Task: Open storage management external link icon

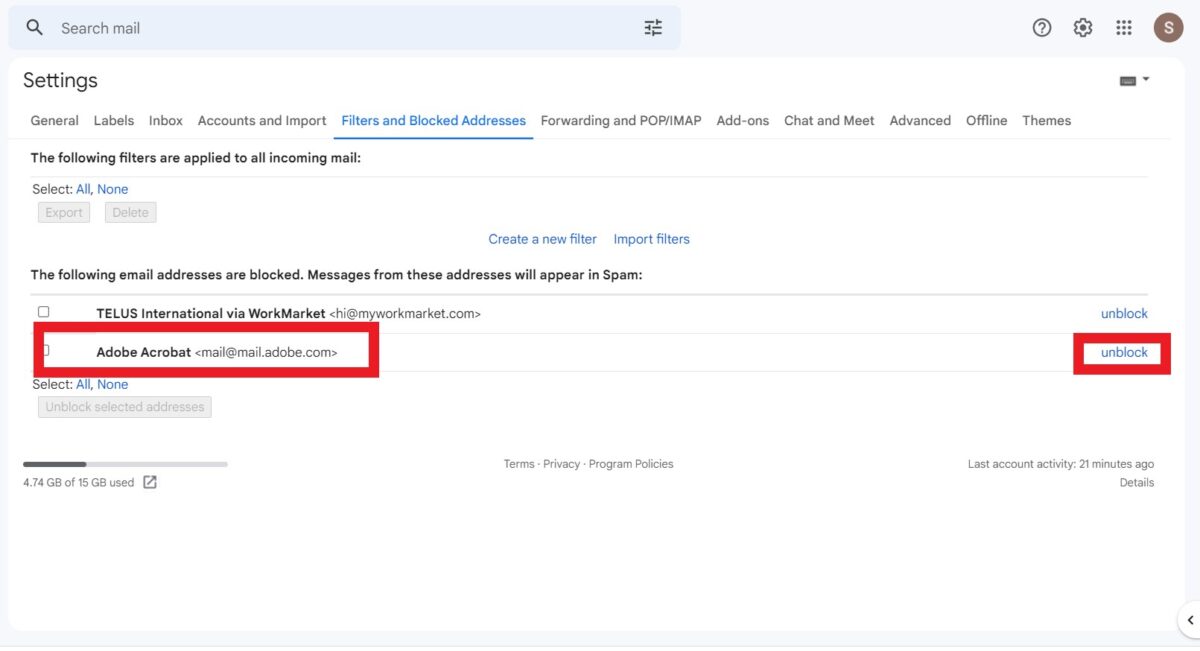Action: [x=150, y=482]
